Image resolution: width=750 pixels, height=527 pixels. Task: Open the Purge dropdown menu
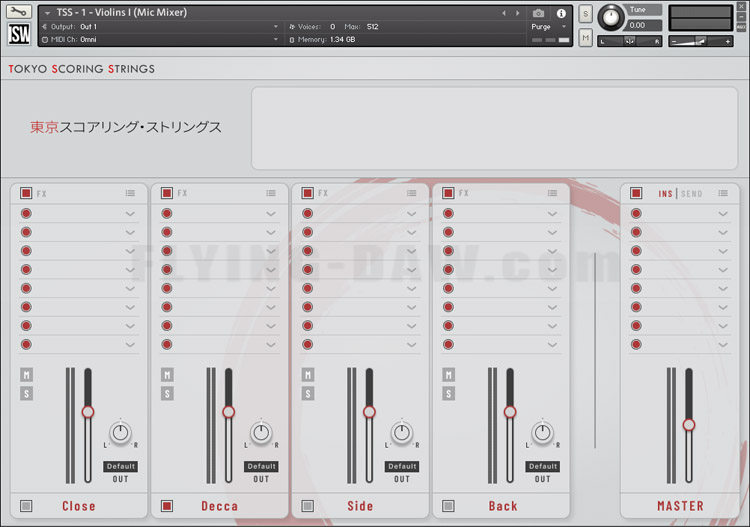[x=548, y=27]
